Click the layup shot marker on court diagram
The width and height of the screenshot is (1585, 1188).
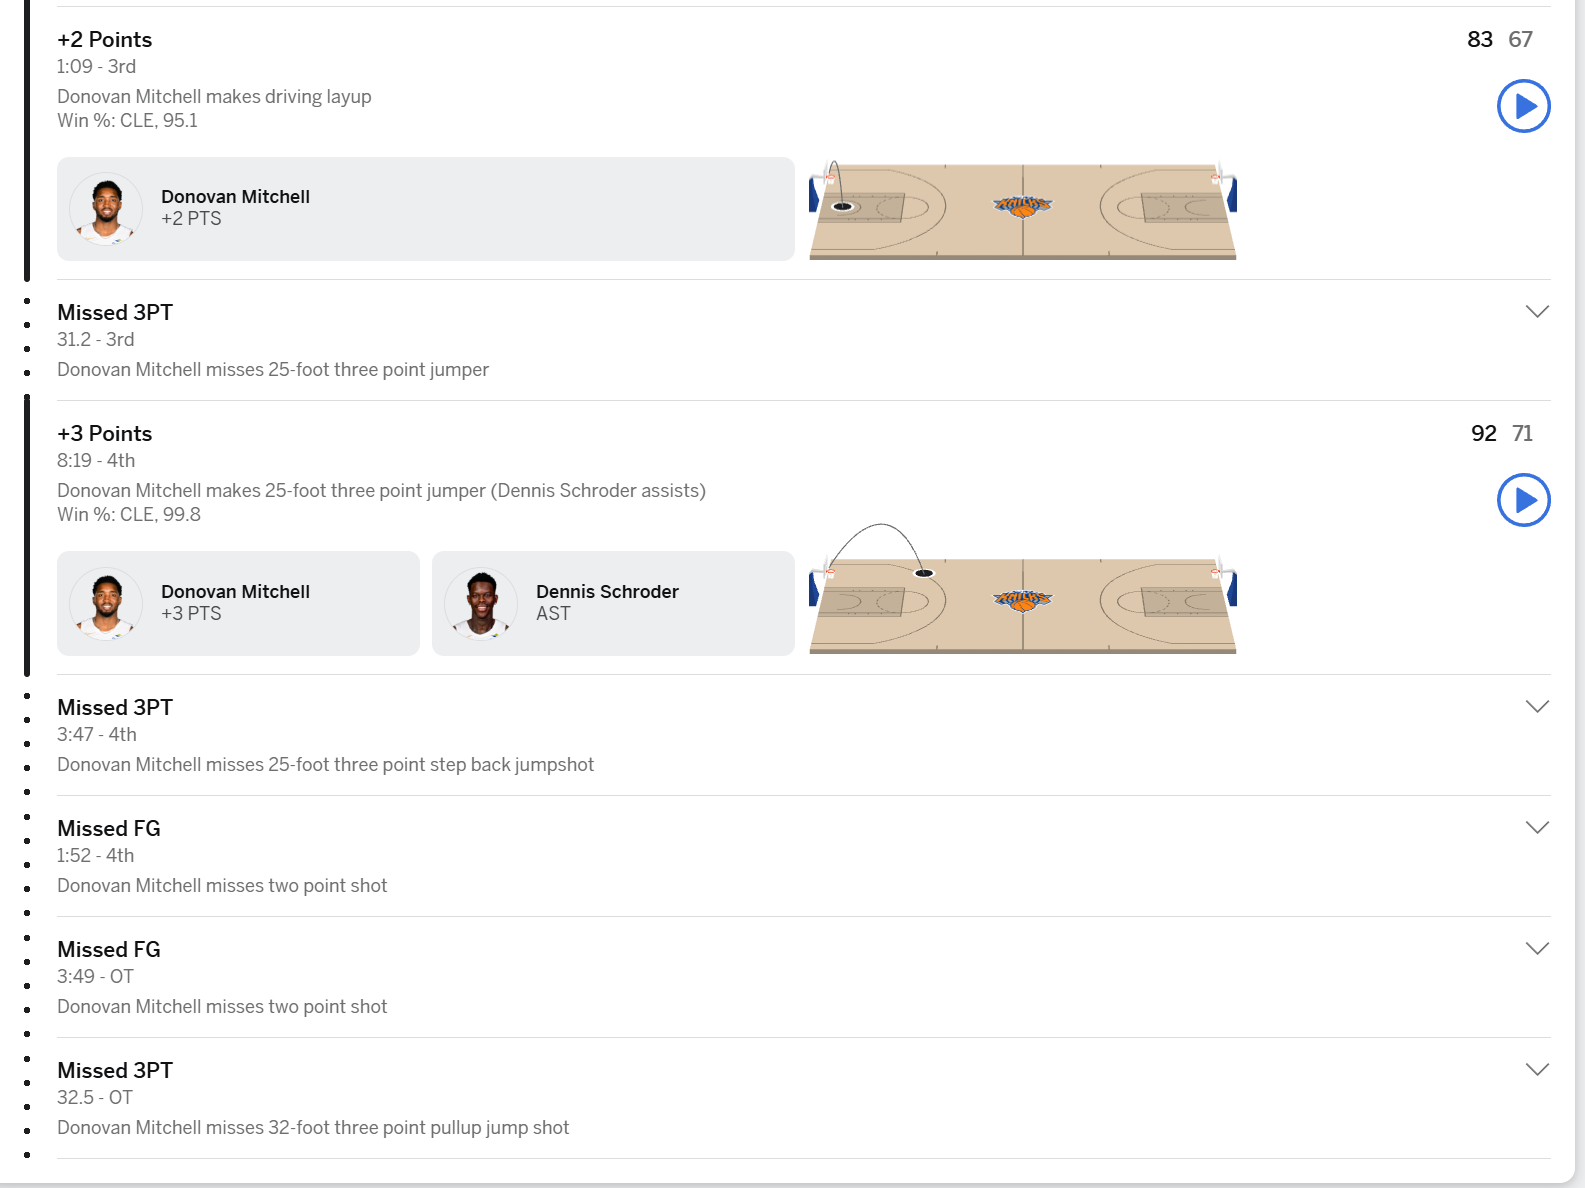pyautogui.click(x=843, y=207)
